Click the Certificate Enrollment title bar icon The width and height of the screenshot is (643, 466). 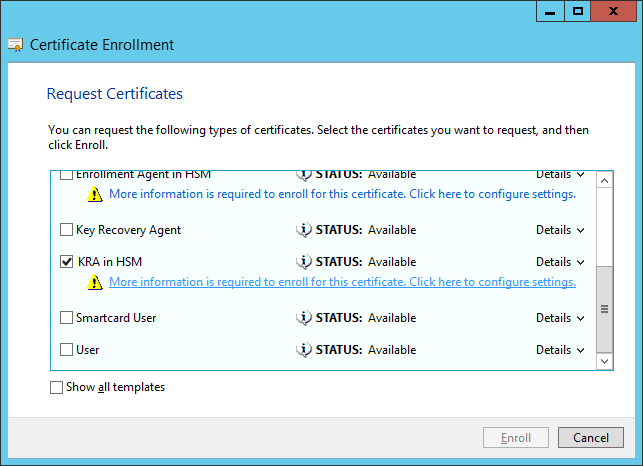(15, 45)
